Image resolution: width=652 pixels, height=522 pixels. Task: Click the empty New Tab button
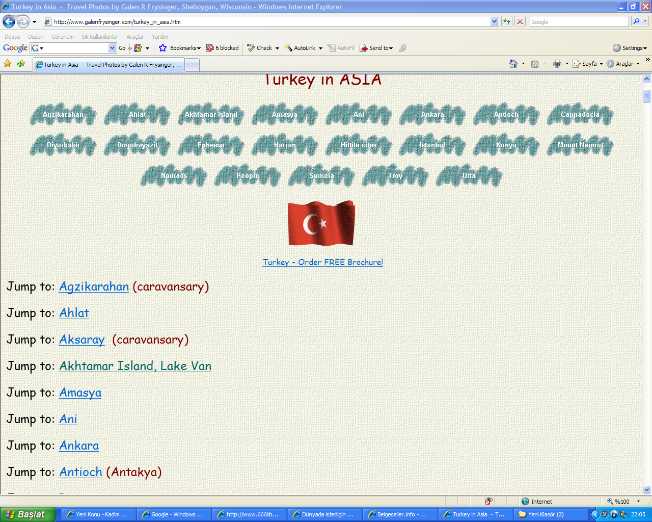pos(192,65)
